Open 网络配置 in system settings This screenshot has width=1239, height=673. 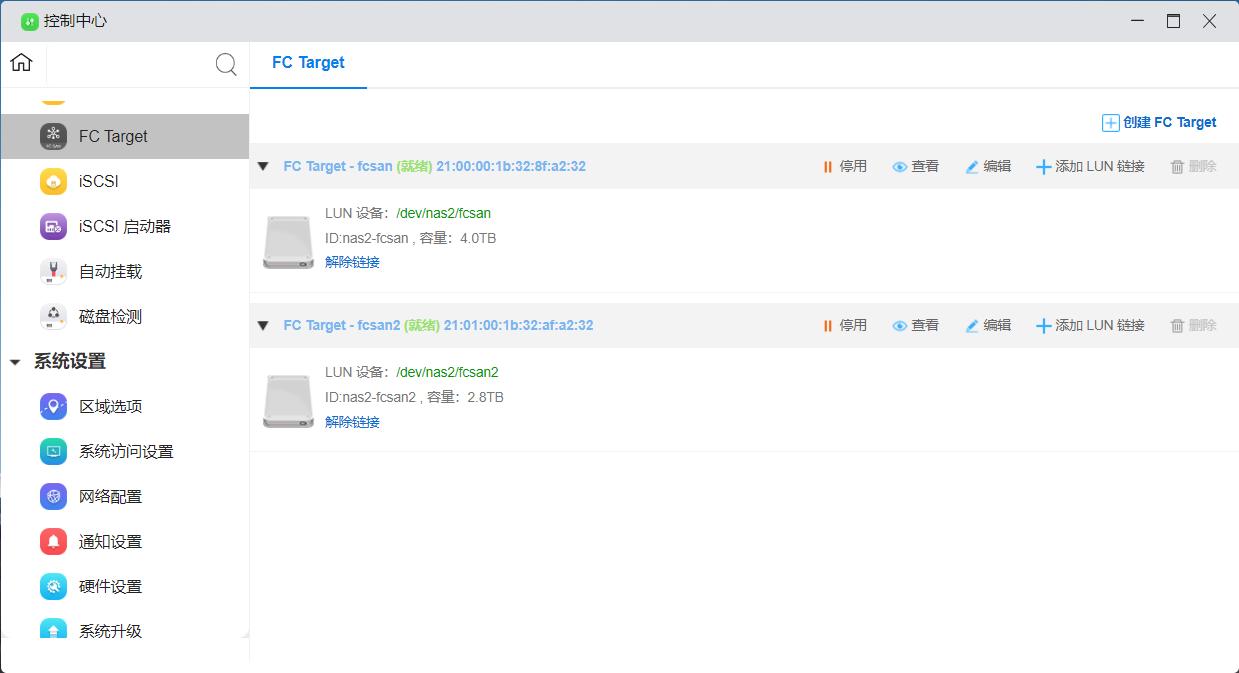coord(110,497)
